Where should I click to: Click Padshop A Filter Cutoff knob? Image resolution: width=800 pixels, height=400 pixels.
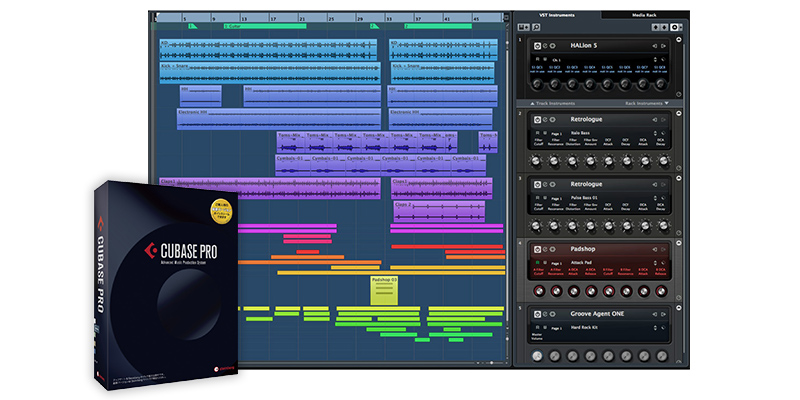pos(538,291)
